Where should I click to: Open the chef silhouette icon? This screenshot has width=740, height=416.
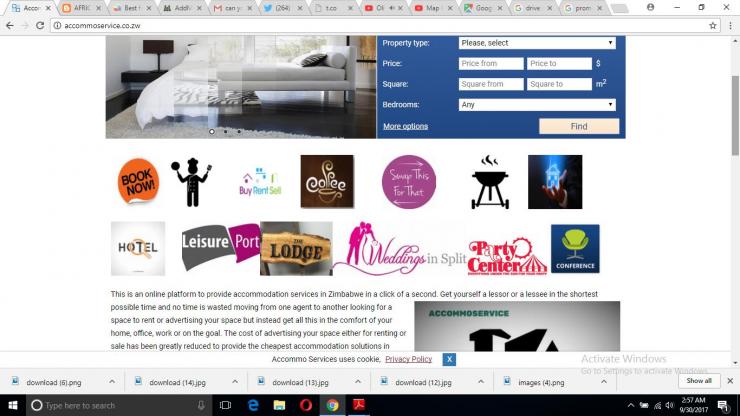coord(192,182)
